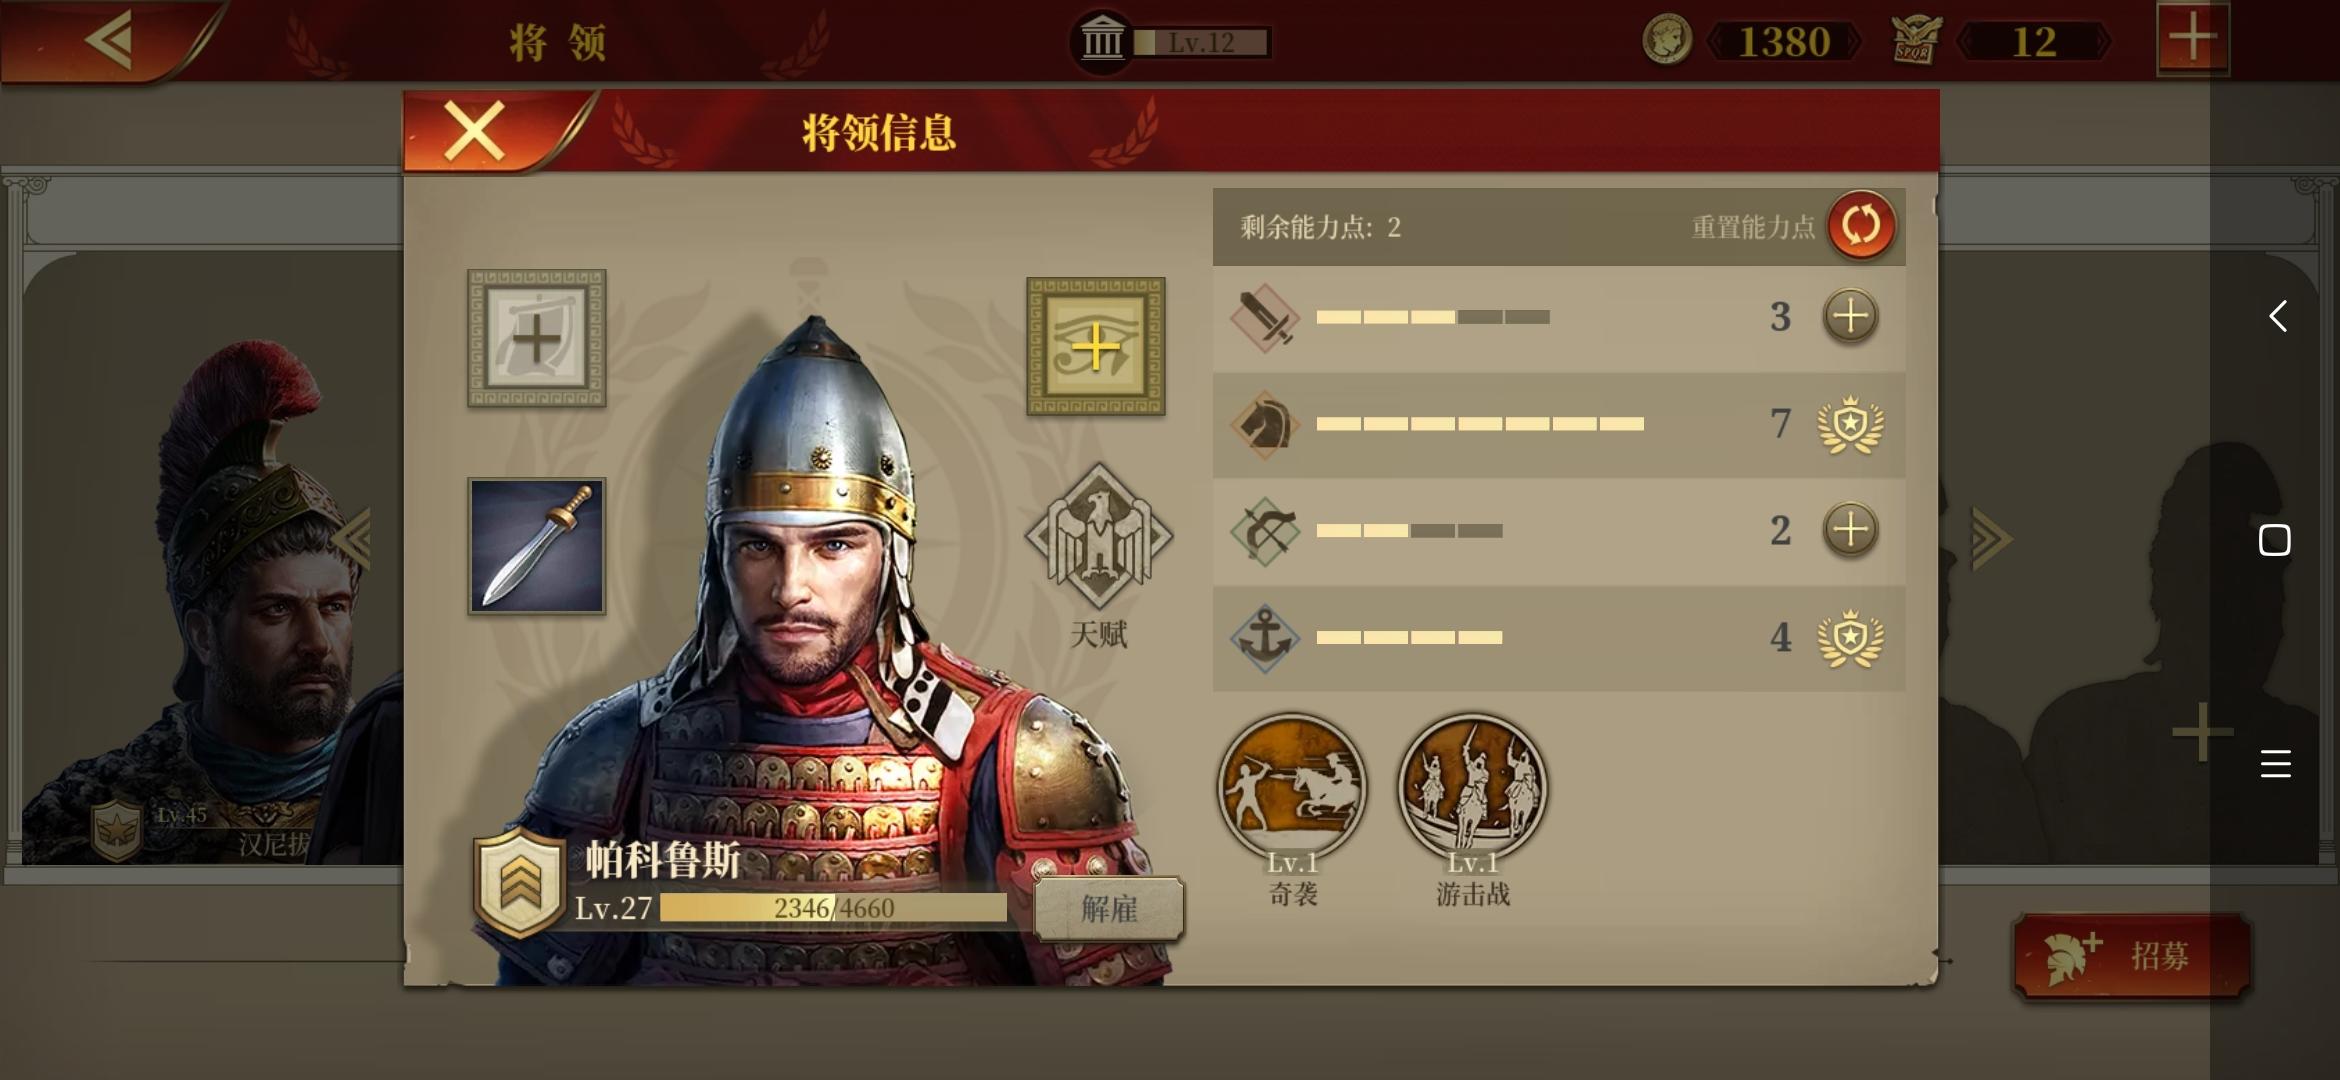The width and height of the screenshot is (2340, 1080).
Task: Open the 天赋 eagle talent emblem
Action: pos(1098,538)
